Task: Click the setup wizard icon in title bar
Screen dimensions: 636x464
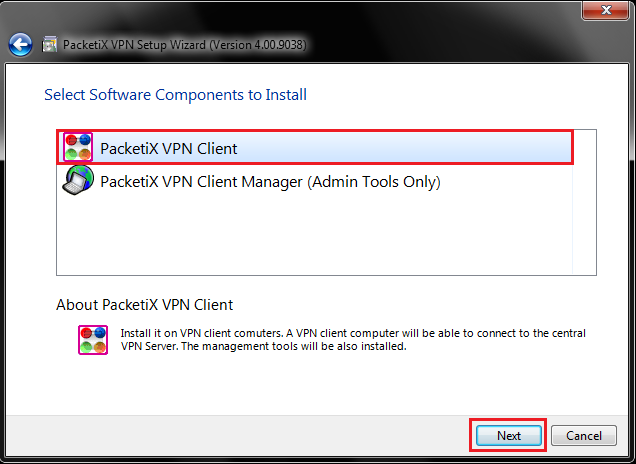Action: (x=50, y=44)
